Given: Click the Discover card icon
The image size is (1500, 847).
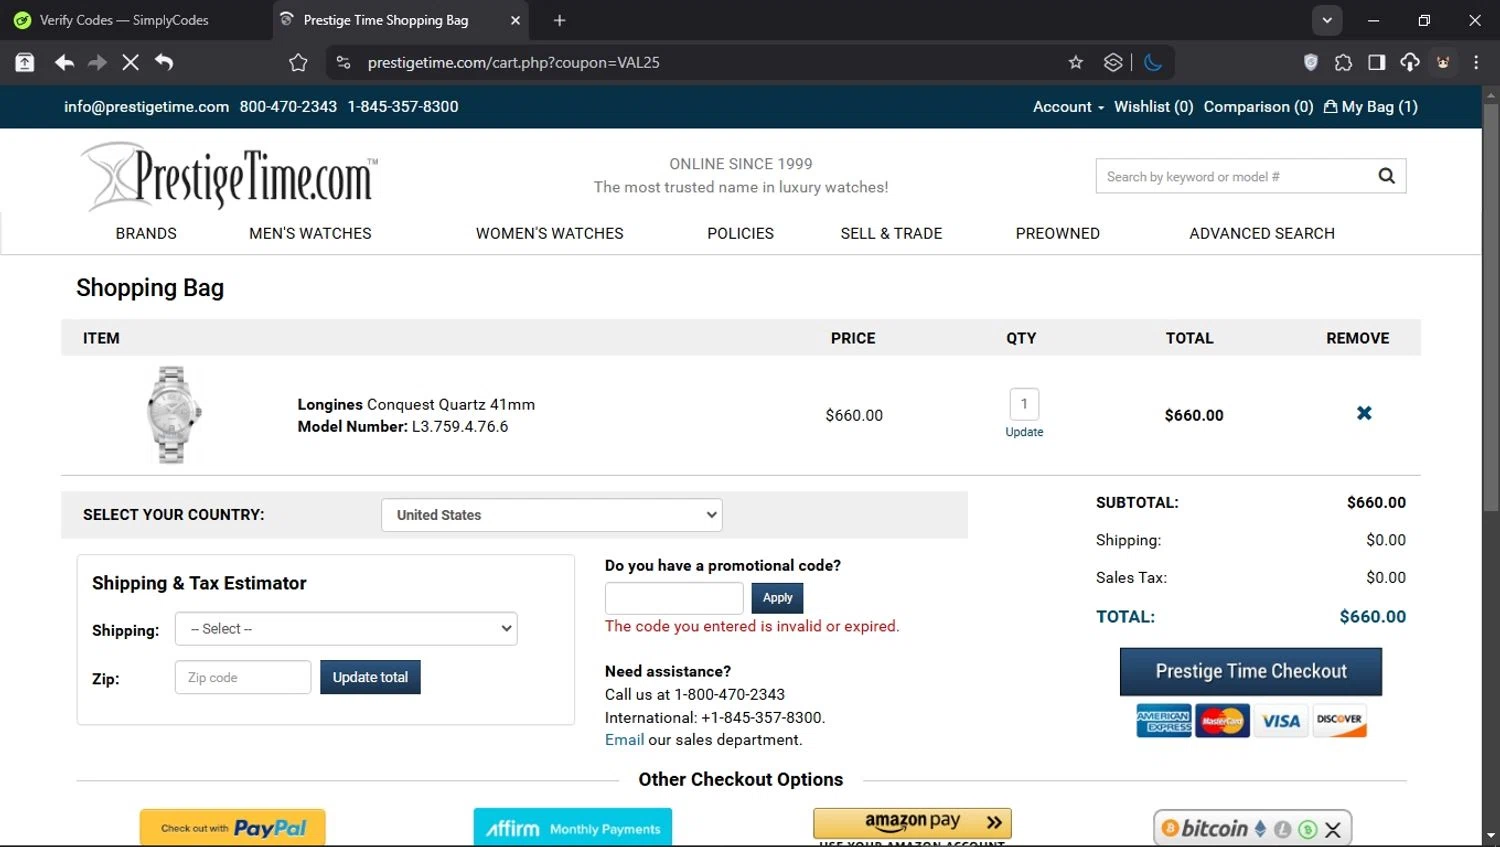Looking at the screenshot, I should (1339, 721).
